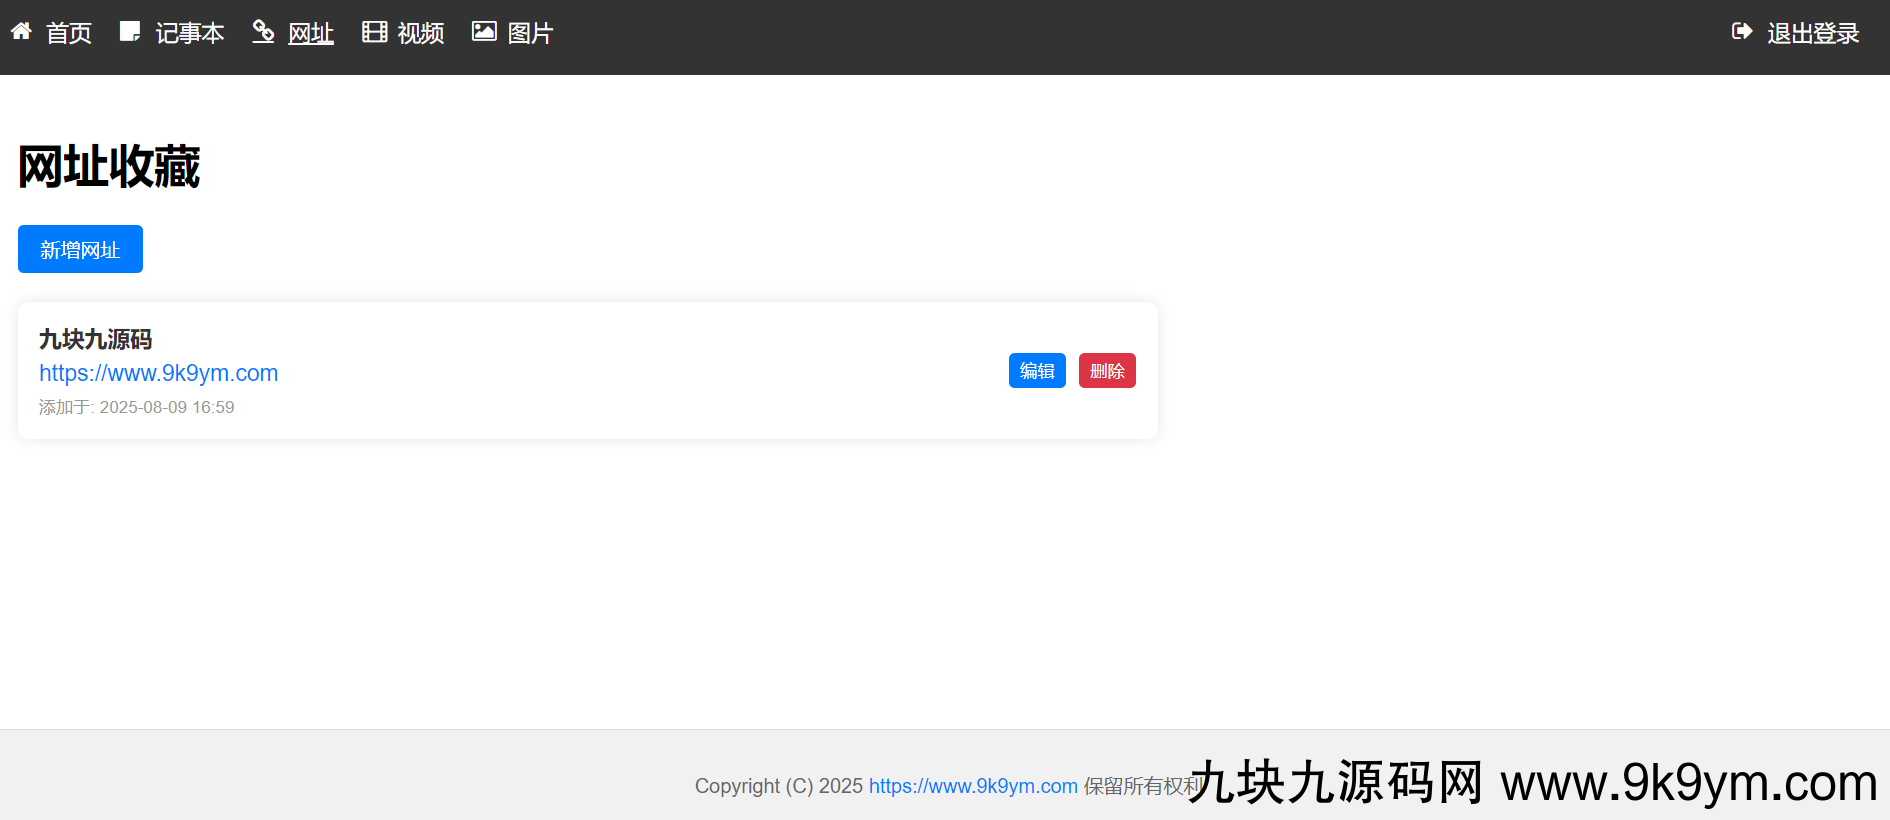The width and height of the screenshot is (1890, 820).
Task: Click the home icon in navbar
Action: click(21, 32)
